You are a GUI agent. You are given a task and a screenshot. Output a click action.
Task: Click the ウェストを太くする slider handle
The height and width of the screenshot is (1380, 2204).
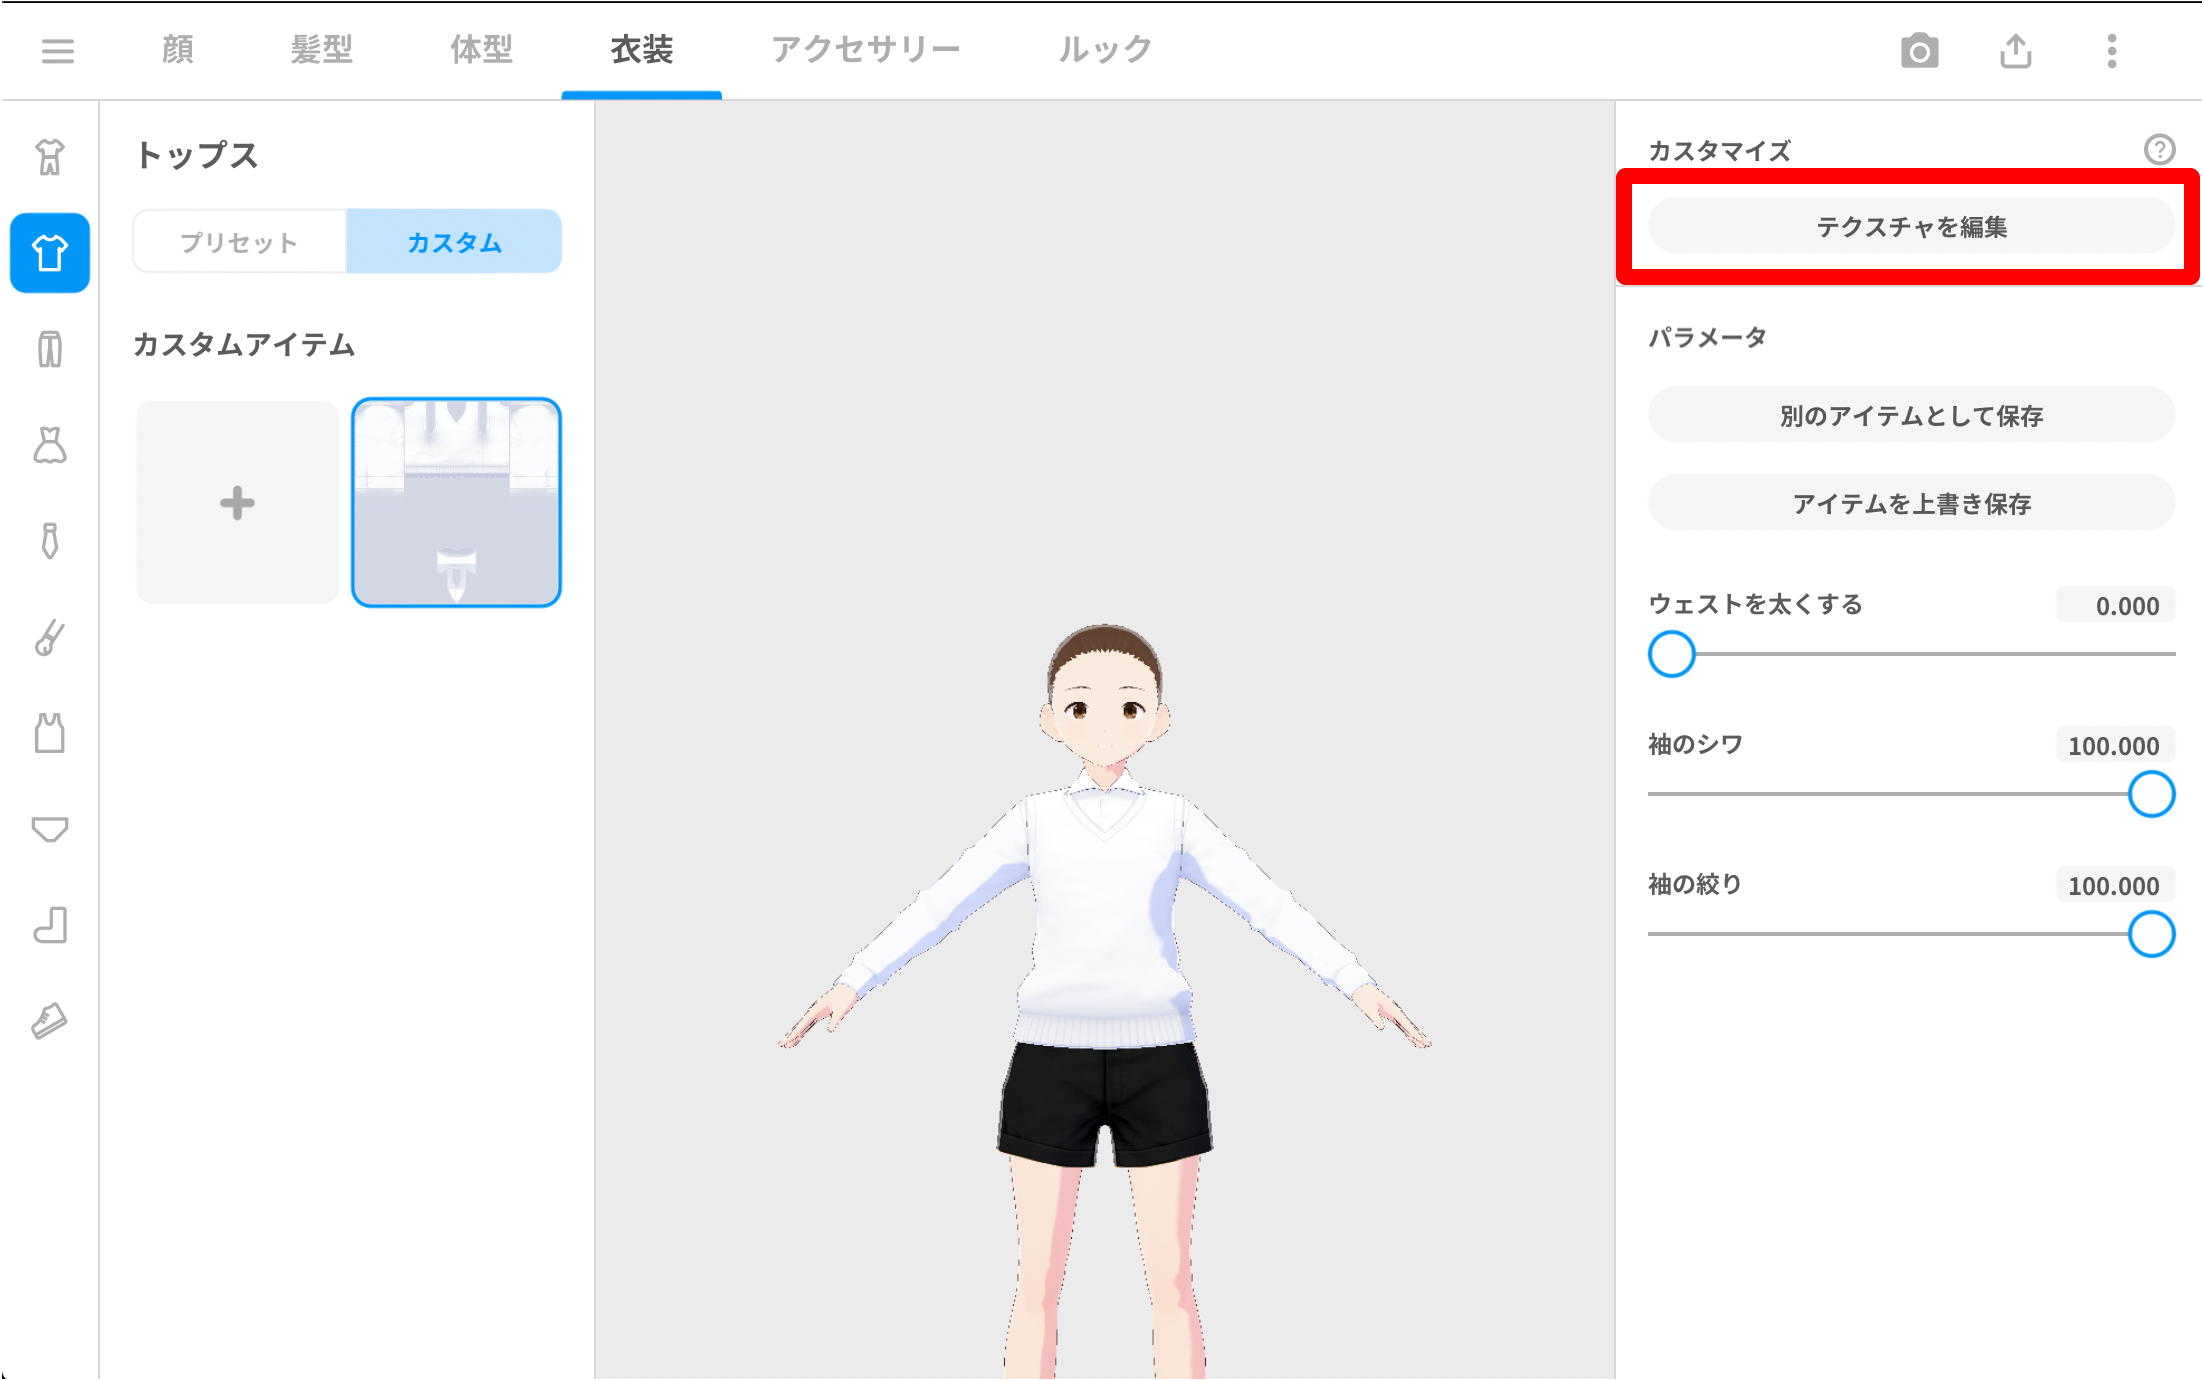click(1672, 654)
